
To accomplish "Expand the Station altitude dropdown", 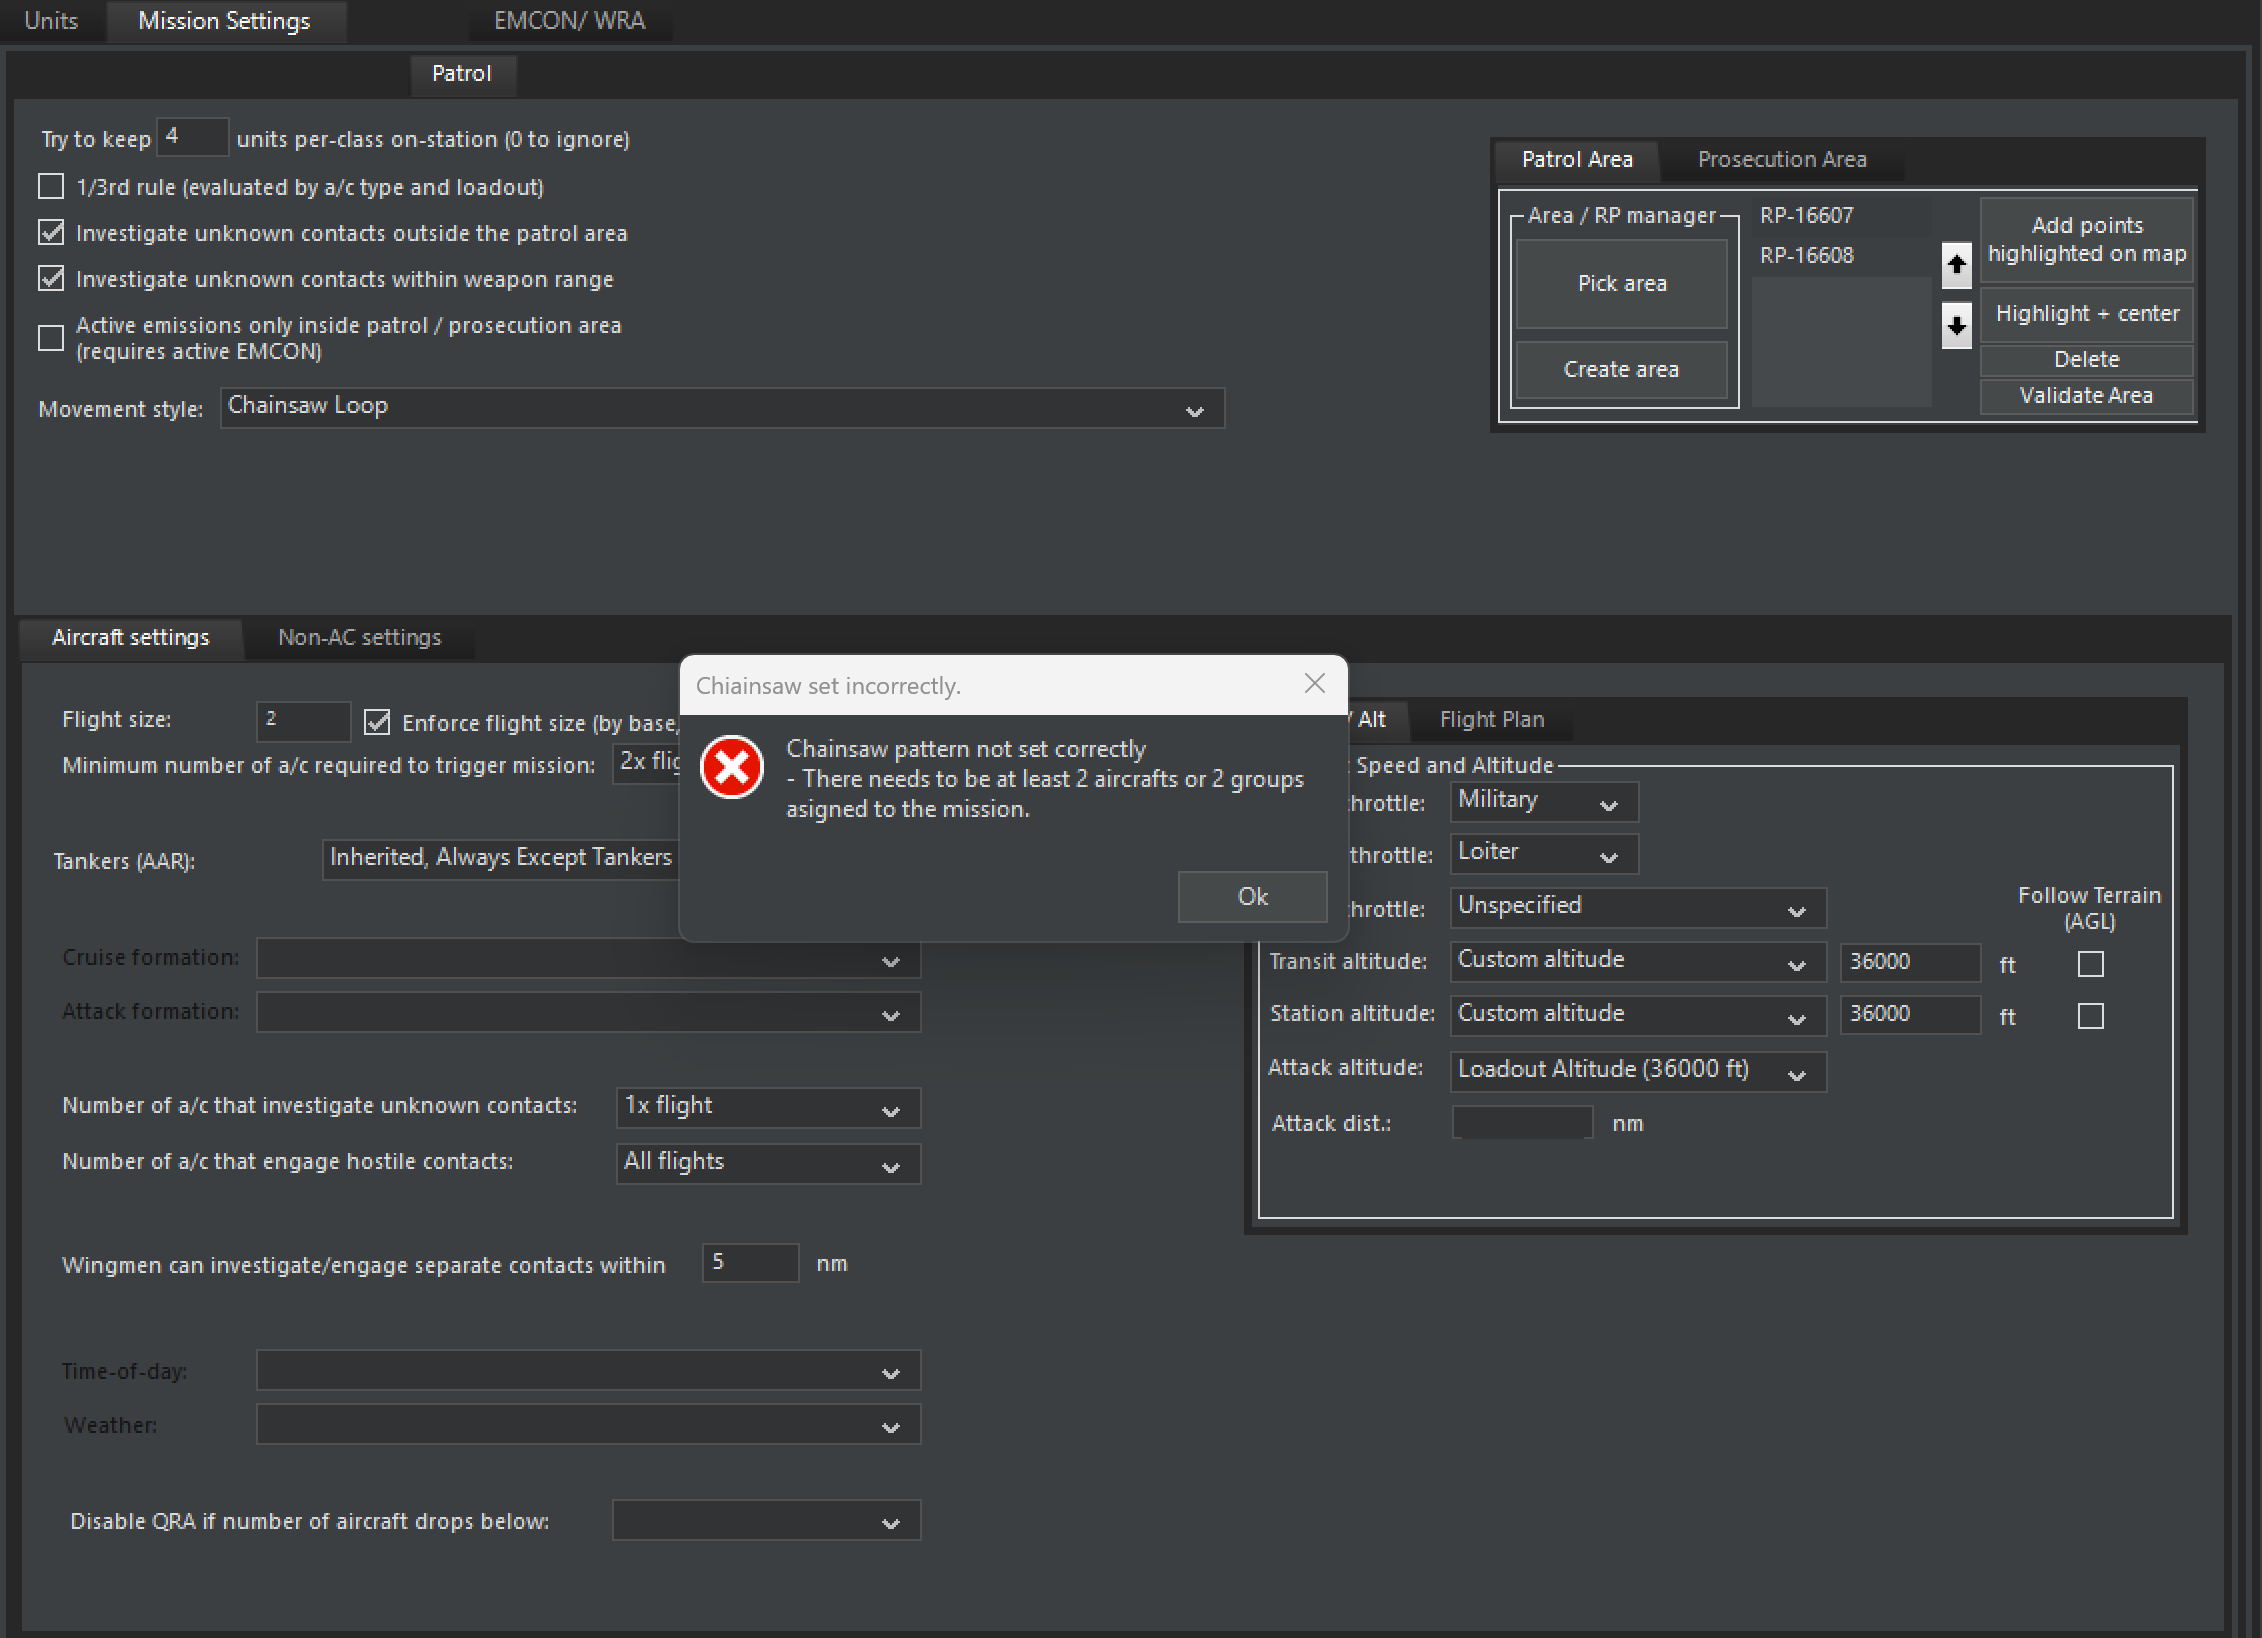I will click(x=1637, y=1015).
